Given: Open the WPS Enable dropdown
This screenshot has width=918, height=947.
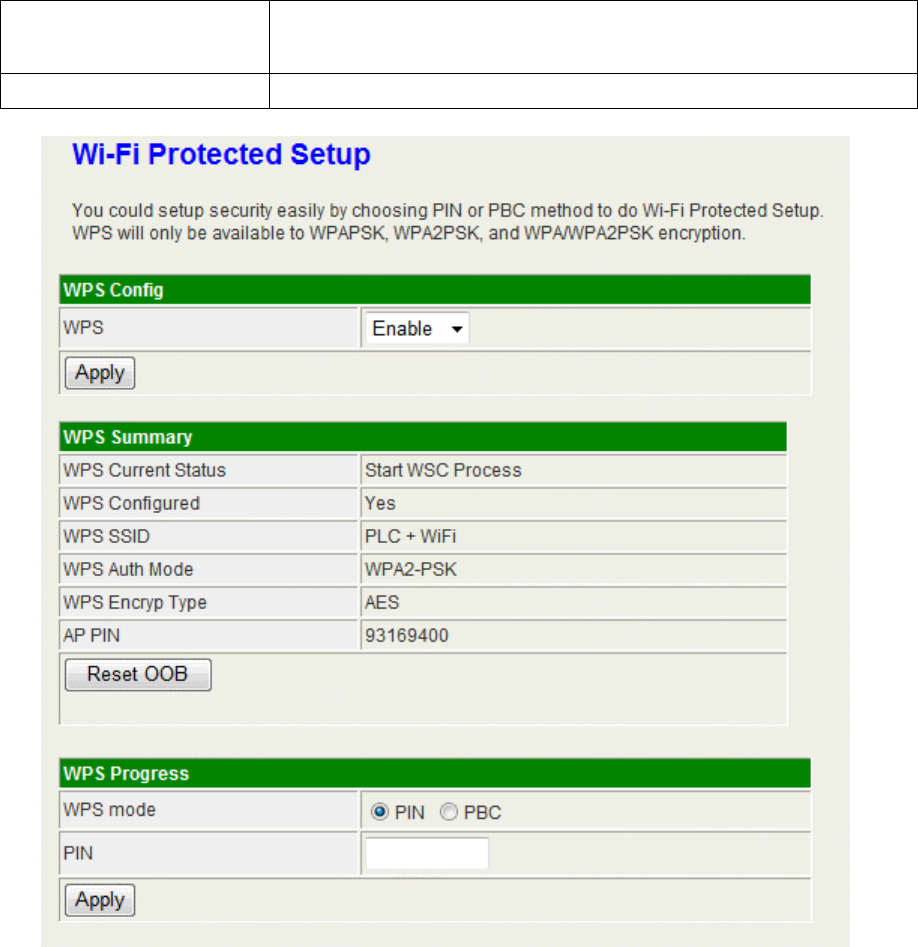Looking at the screenshot, I should click(417, 329).
